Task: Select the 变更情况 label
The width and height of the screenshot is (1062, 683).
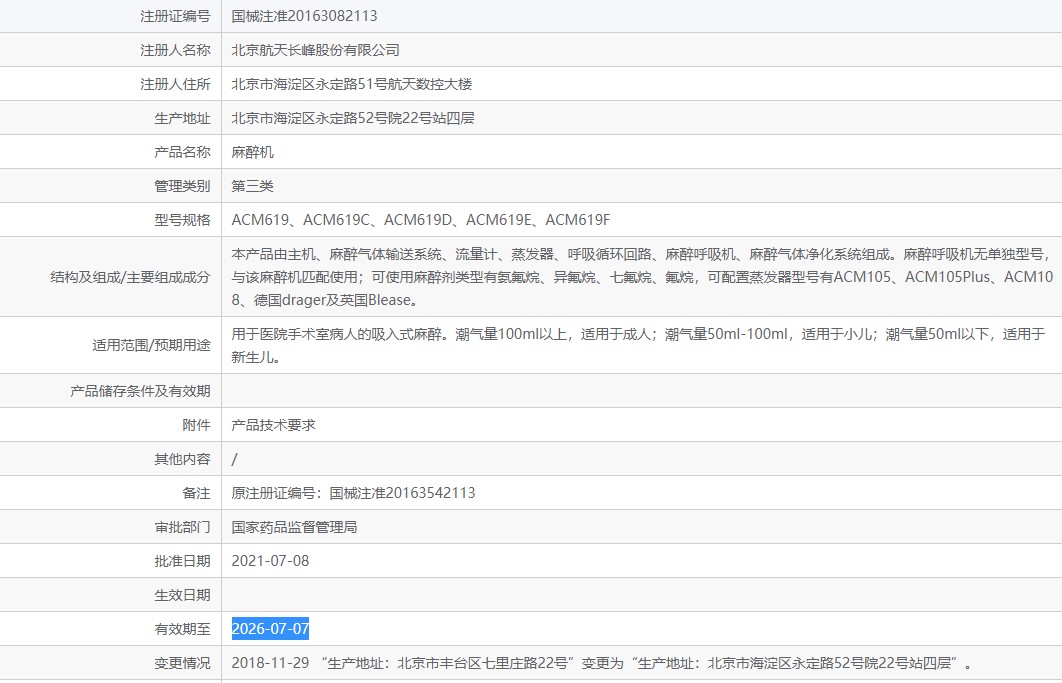Action: pyautogui.click(x=182, y=663)
